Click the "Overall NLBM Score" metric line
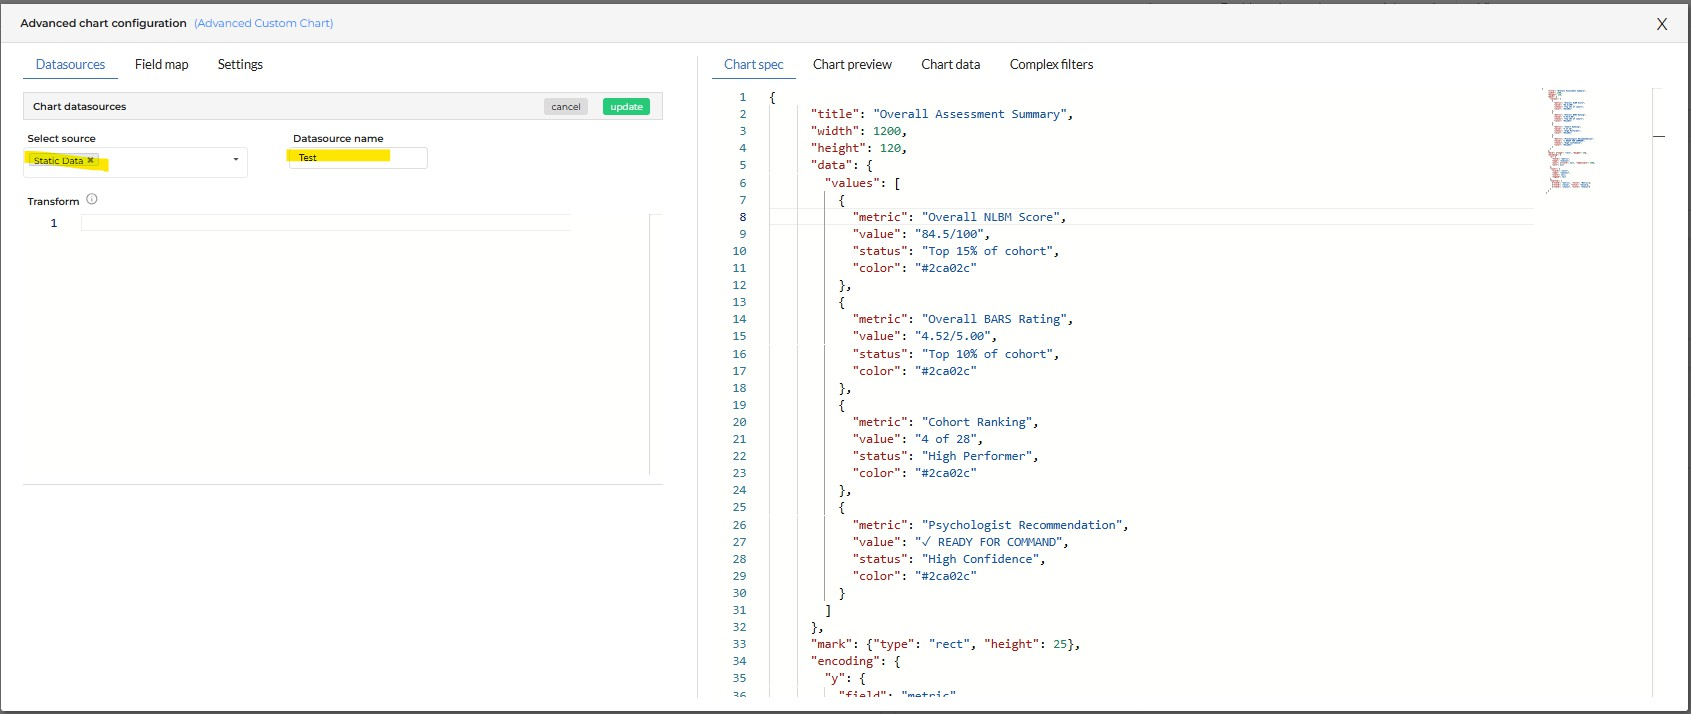 tap(959, 217)
